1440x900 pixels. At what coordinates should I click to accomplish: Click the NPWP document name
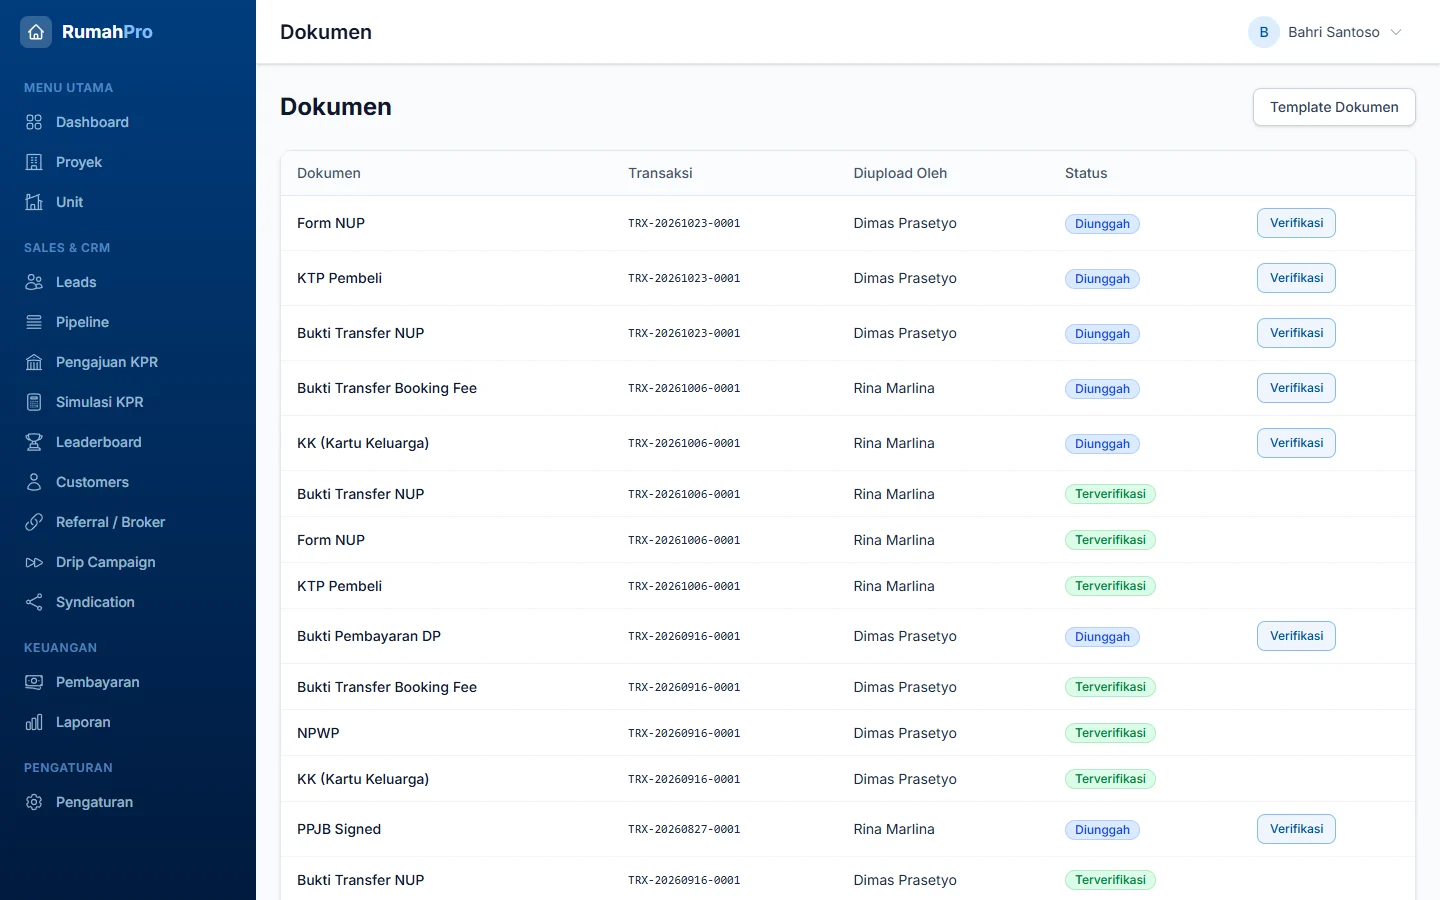[x=318, y=733]
